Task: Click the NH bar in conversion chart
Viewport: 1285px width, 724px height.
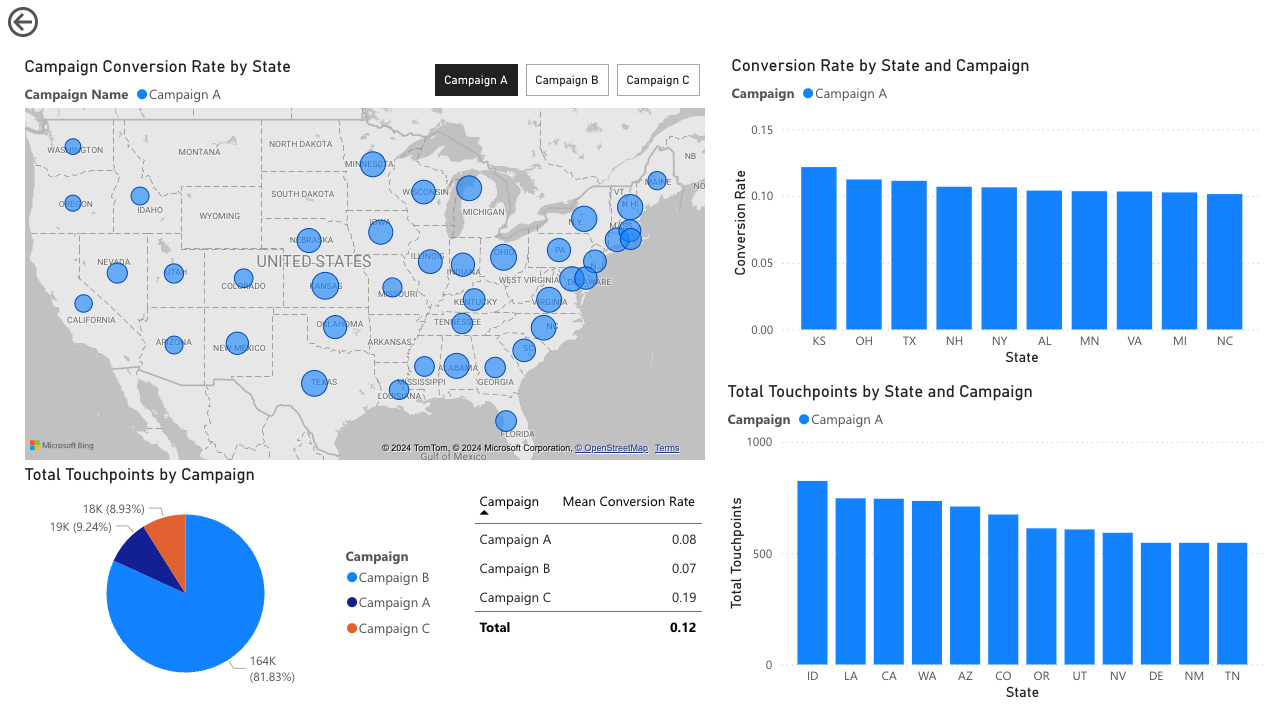Action: [x=954, y=258]
